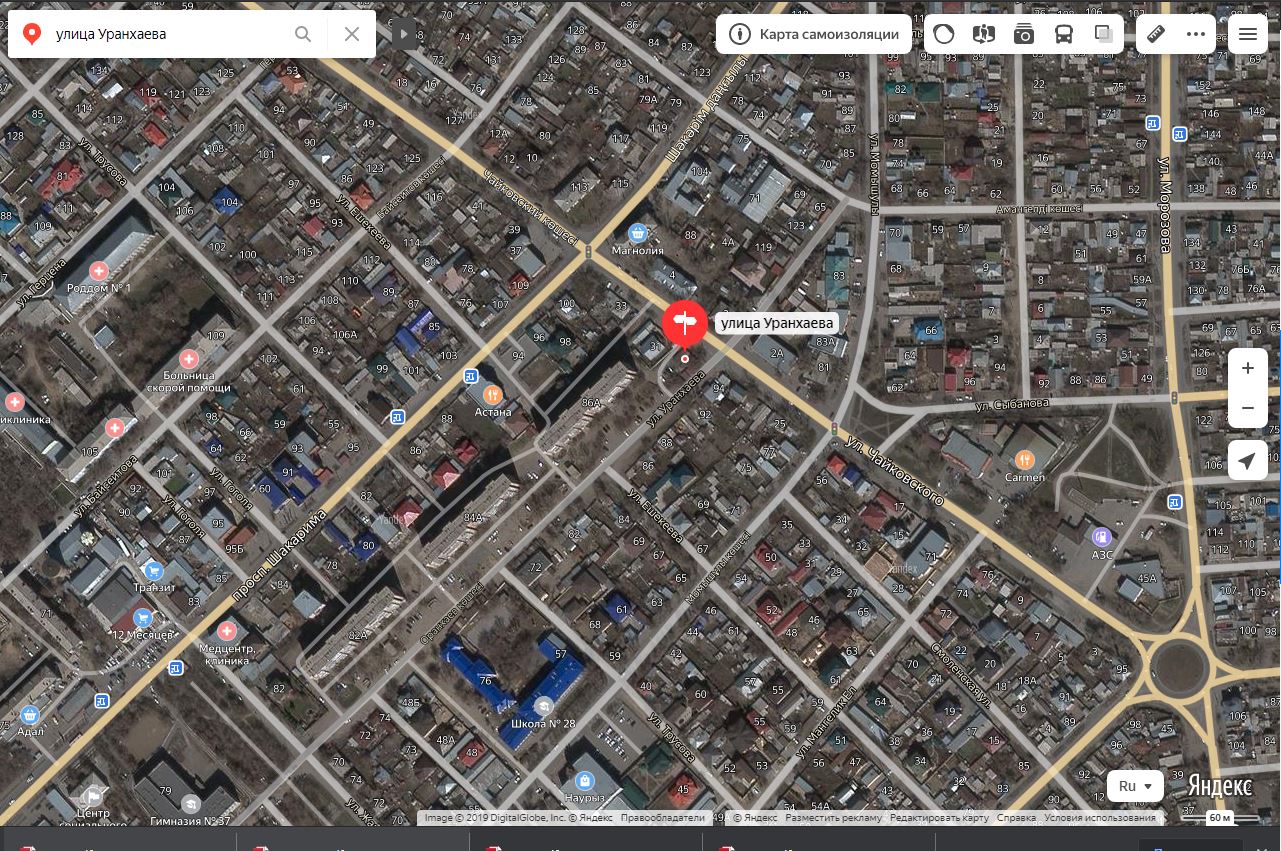Open the Редактировать карту link
This screenshot has height=851, width=1281.
point(939,817)
